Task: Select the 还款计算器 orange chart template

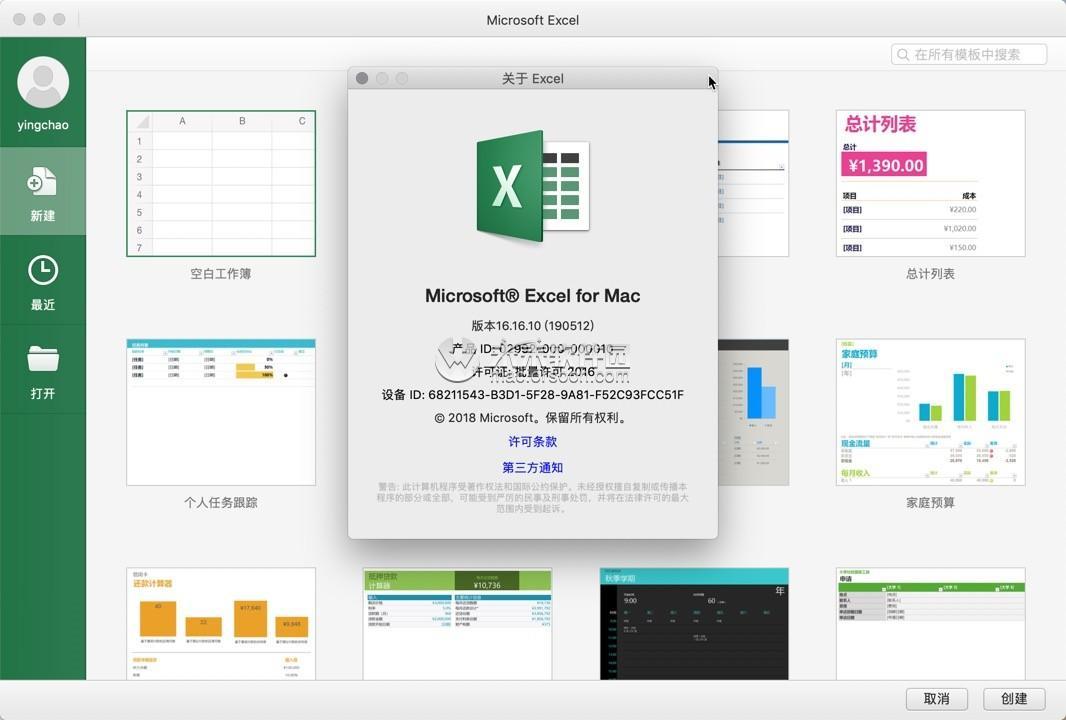Action: point(221,624)
